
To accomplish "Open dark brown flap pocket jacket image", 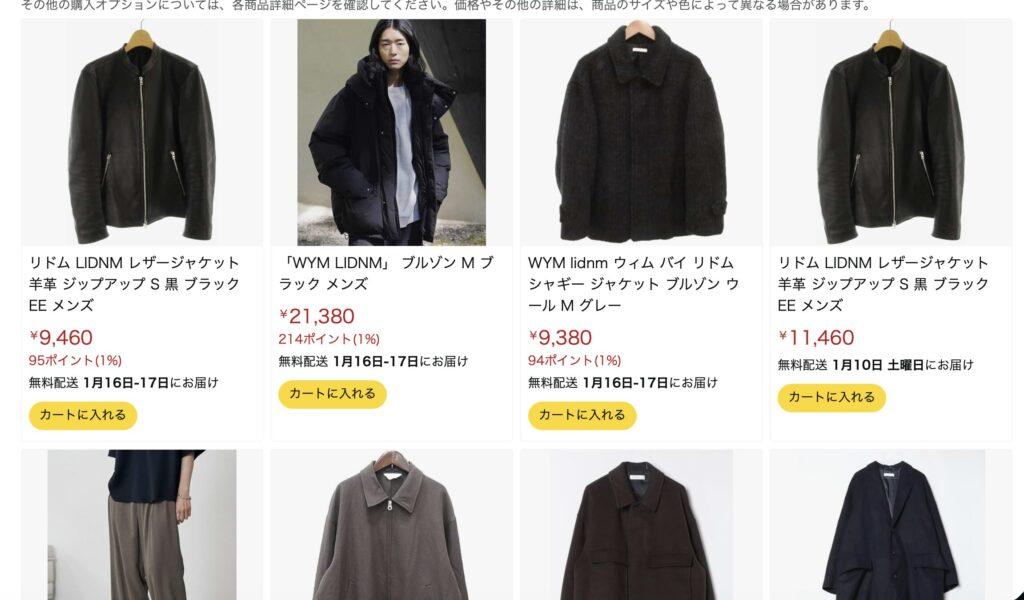I will point(641,525).
